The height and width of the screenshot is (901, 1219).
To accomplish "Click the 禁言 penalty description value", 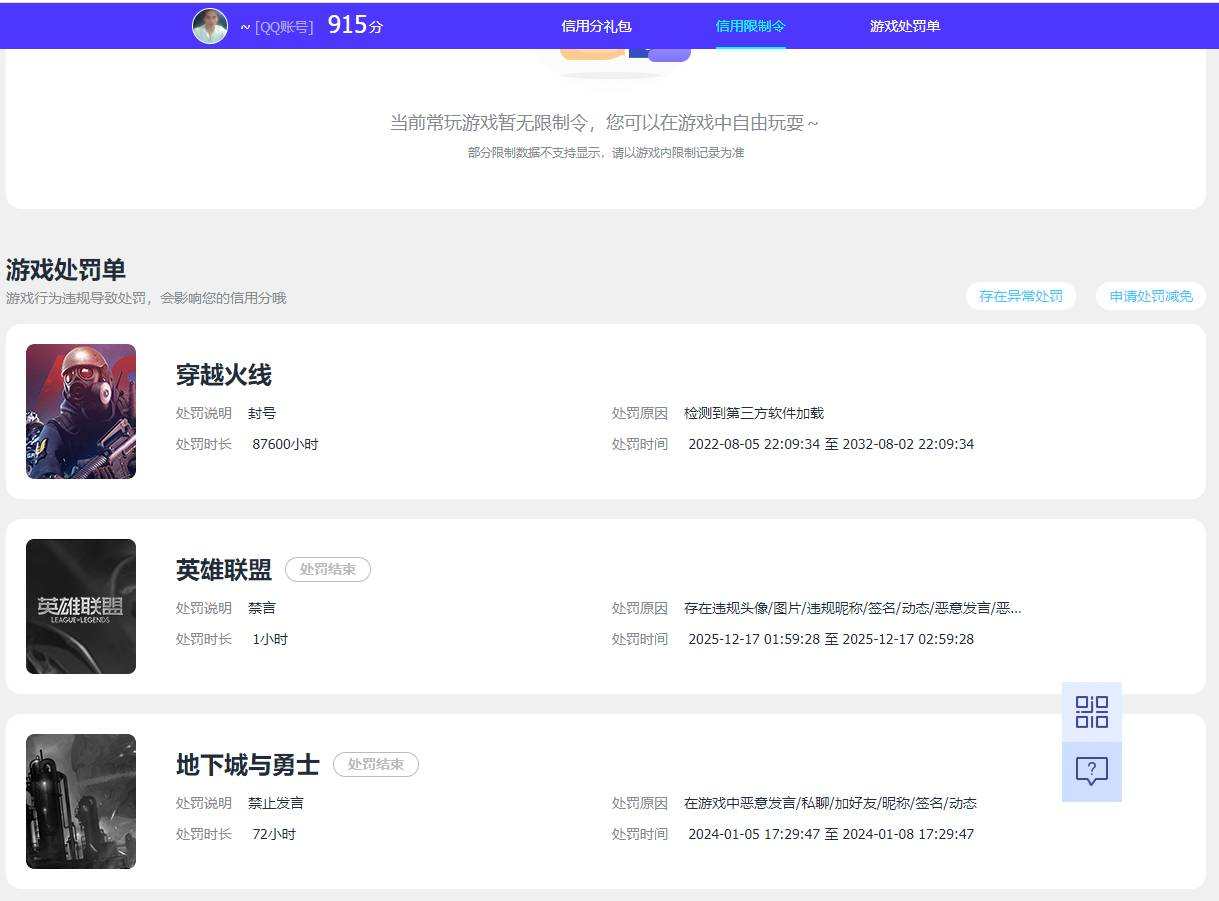I will 262,608.
